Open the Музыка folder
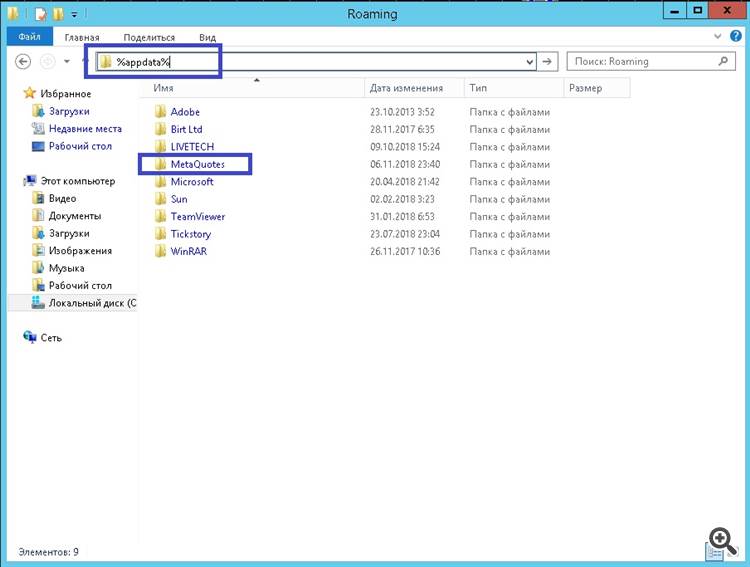750x567 pixels. tap(66, 268)
